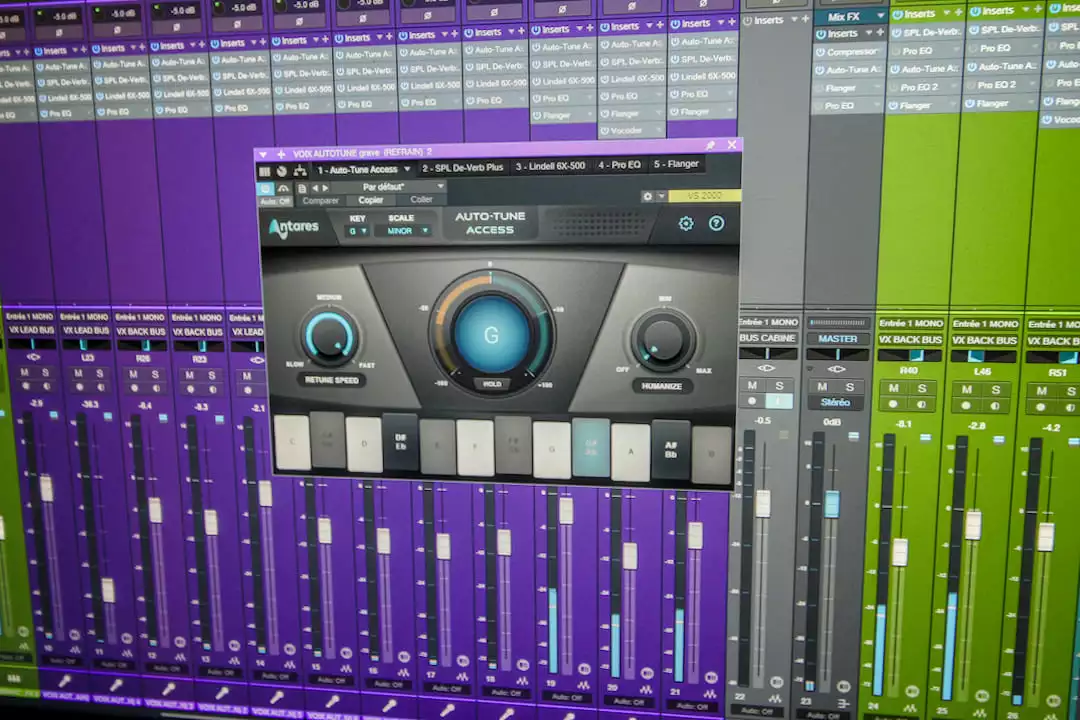1080x720 pixels.
Task: Click the BUS CABINE volume fader
Action: point(762,503)
